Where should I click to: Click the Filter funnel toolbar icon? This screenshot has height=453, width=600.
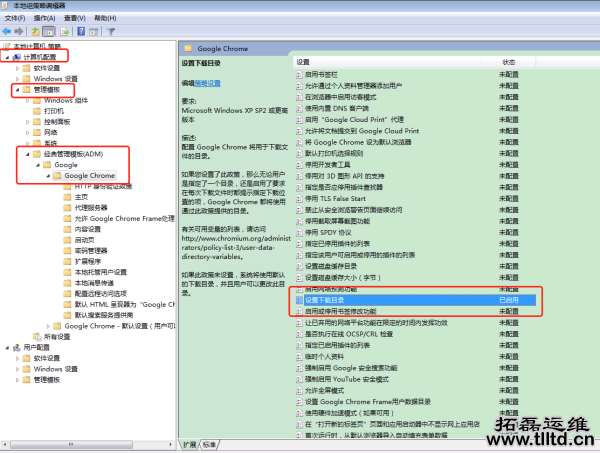[x=111, y=32]
